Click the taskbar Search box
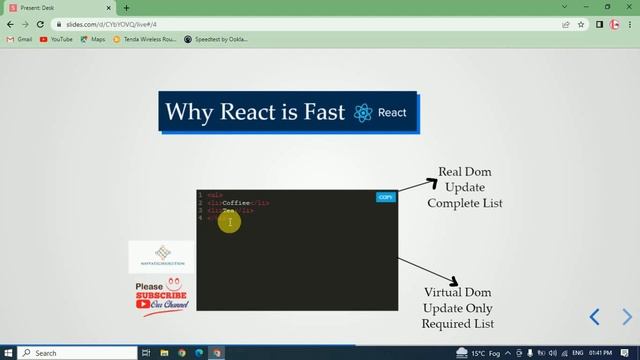Image resolution: width=640 pixels, height=360 pixels. [78, 353]
